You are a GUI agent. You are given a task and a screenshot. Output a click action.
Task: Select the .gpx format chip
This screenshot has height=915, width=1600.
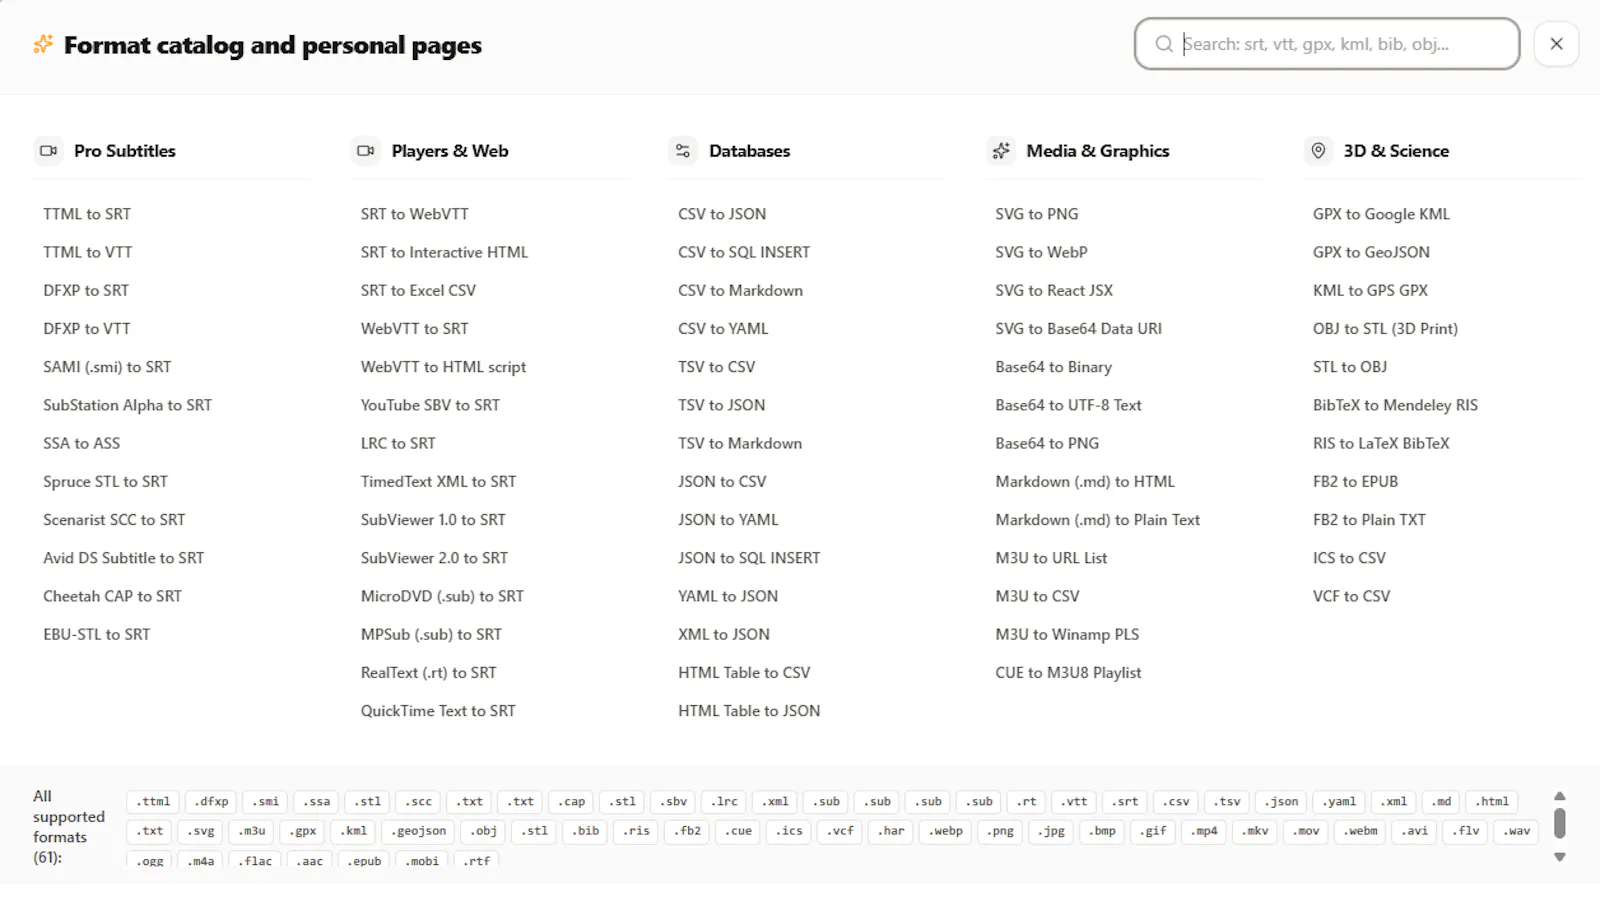pyautogui.click(x=304, y=831)
